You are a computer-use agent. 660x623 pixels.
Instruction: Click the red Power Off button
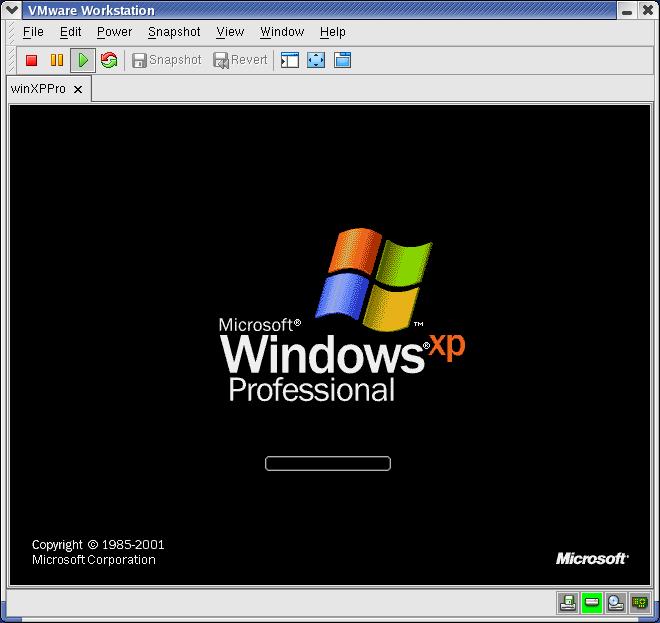[31, 60]
